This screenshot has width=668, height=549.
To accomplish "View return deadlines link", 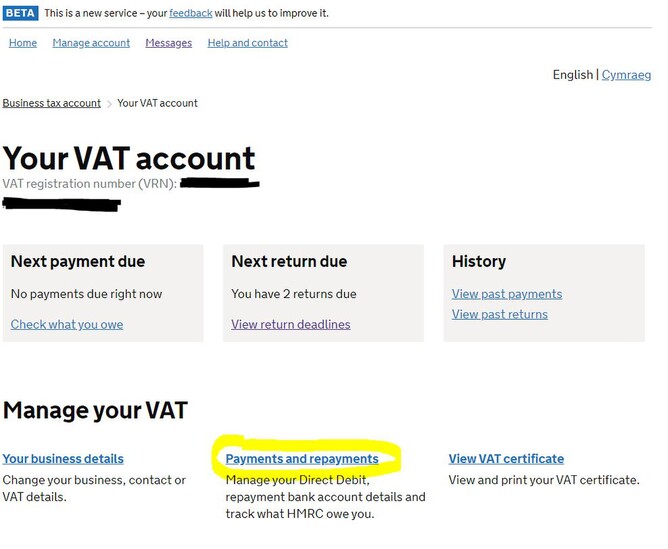I will pyautogui.click(x=290, y=324).
